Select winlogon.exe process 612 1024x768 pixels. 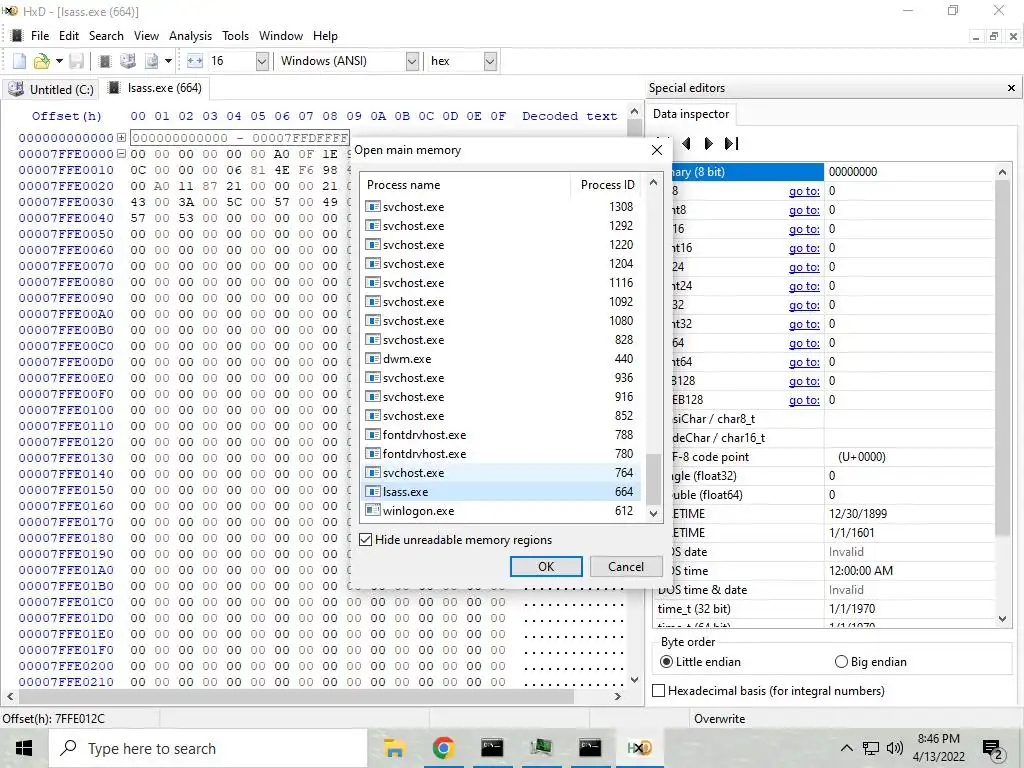click(x=501, y=511)
